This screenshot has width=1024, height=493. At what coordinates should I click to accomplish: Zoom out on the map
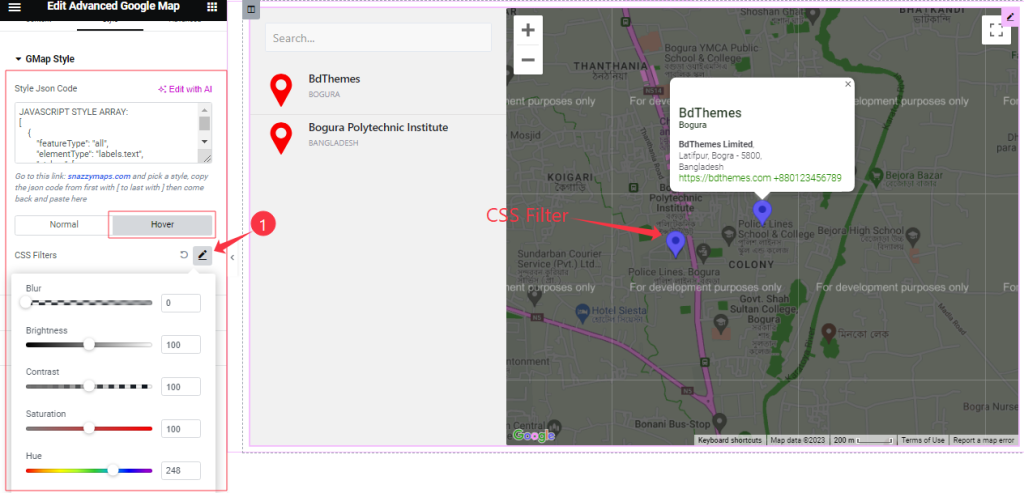click(x=528, y=60)
